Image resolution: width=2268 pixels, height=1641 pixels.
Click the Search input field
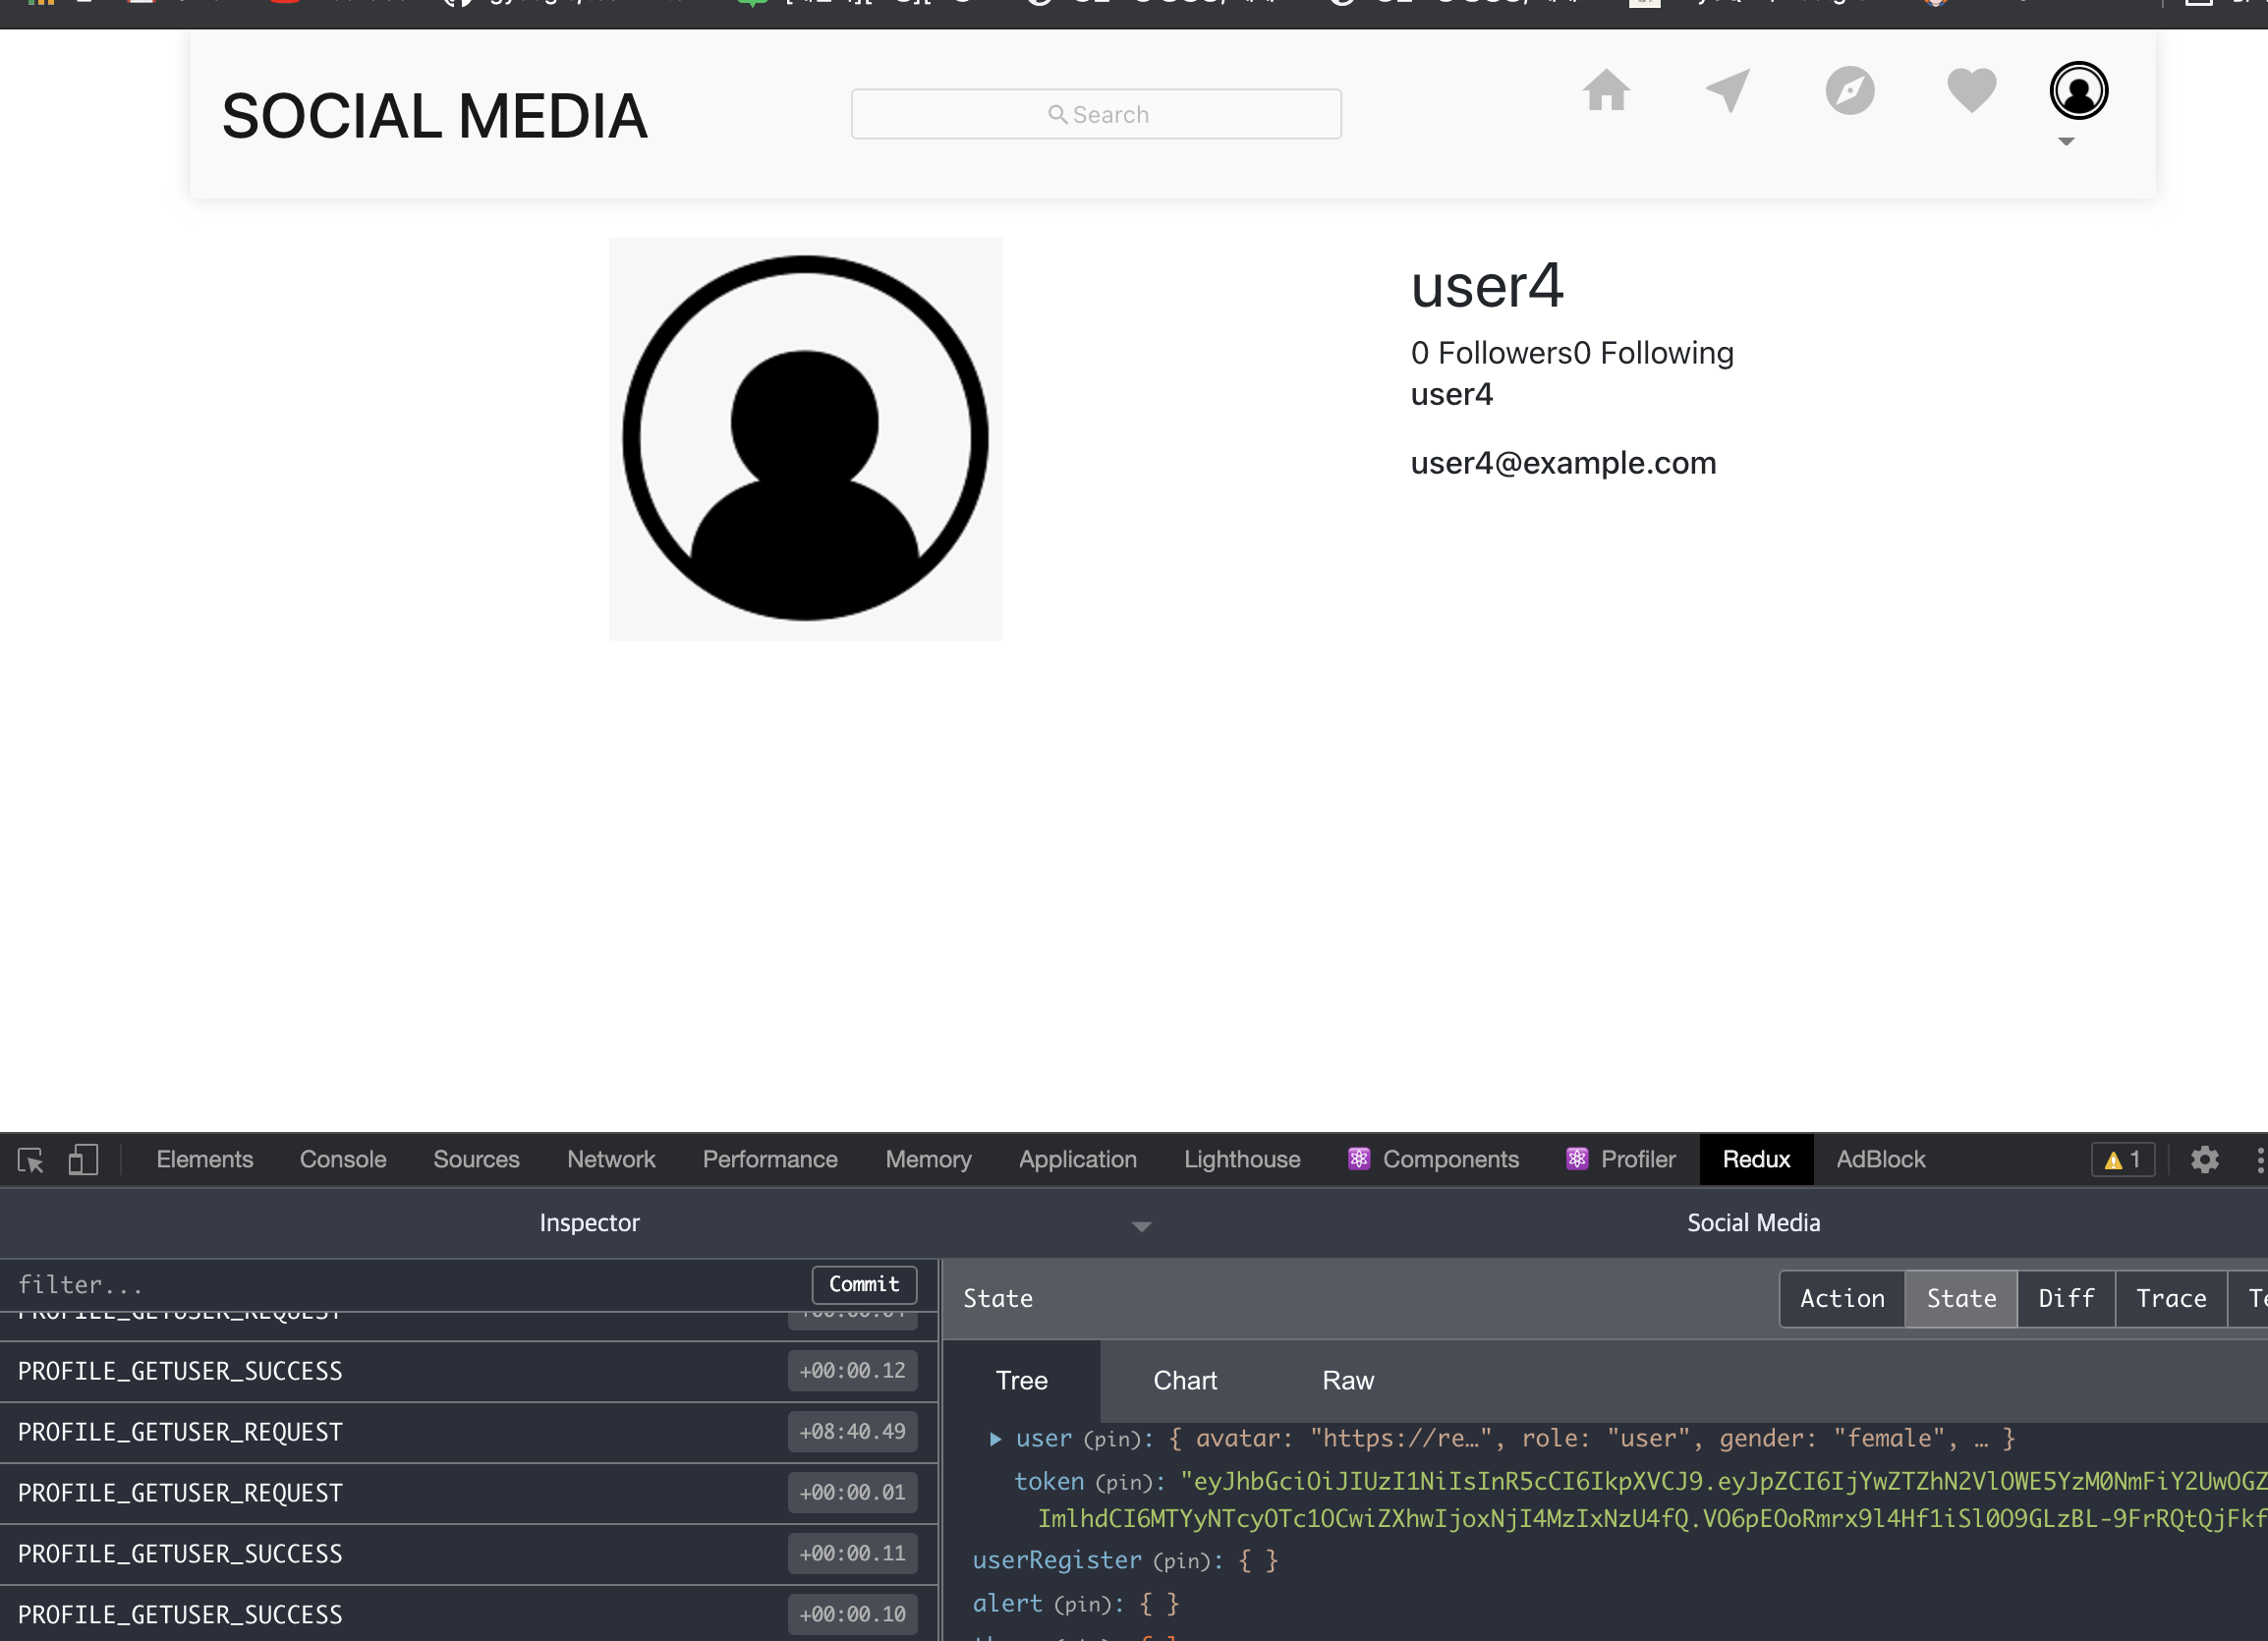pyautogui.click(x=1095, y=114)
